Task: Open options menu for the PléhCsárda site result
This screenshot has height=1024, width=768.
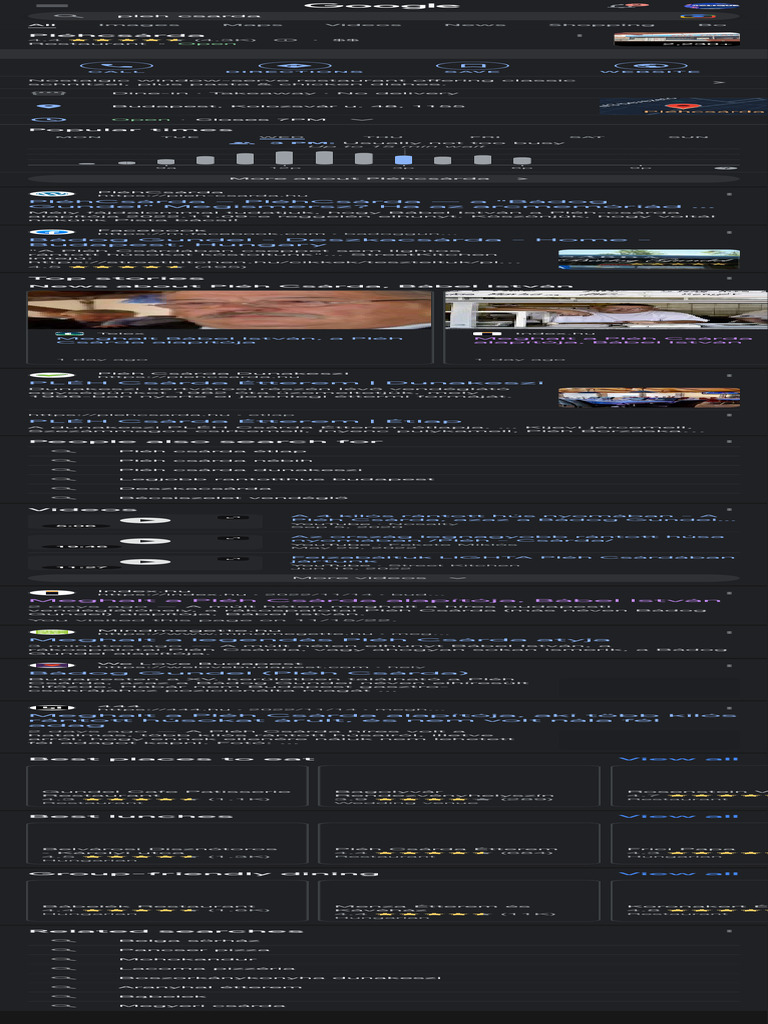Action: point(729,194)
